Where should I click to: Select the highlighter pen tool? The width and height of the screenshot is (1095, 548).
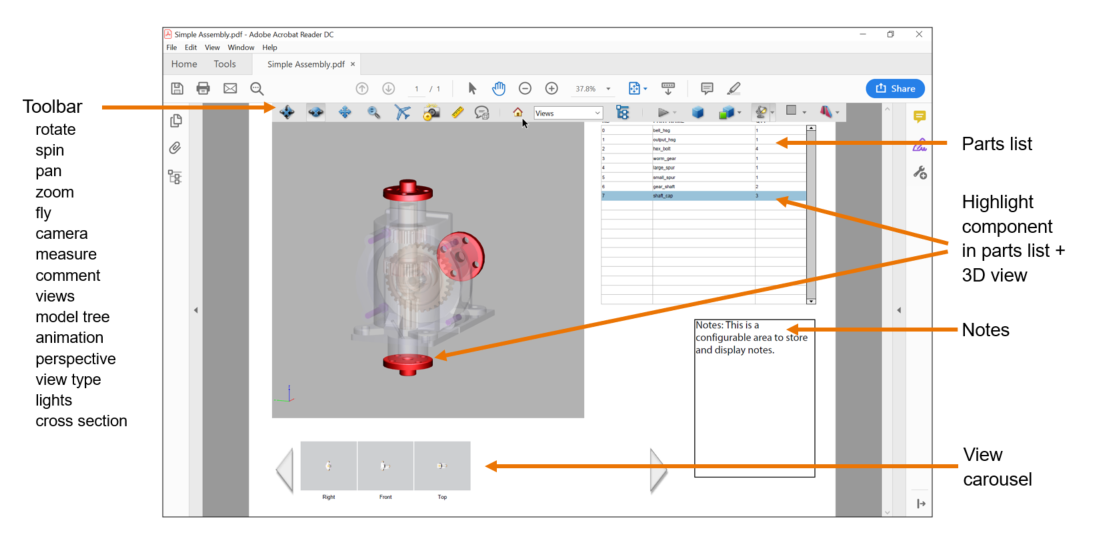click(x=733, y=89)
